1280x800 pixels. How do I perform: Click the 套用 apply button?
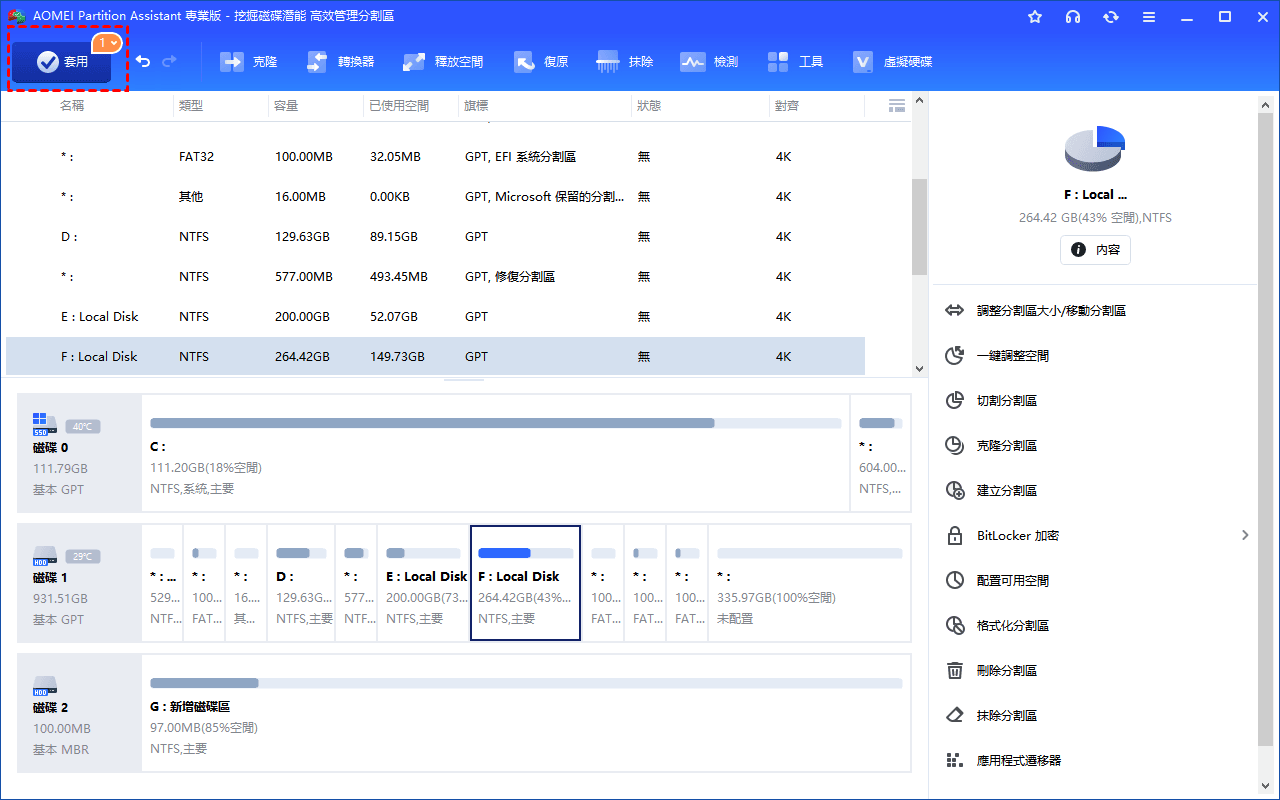(64, 62)
